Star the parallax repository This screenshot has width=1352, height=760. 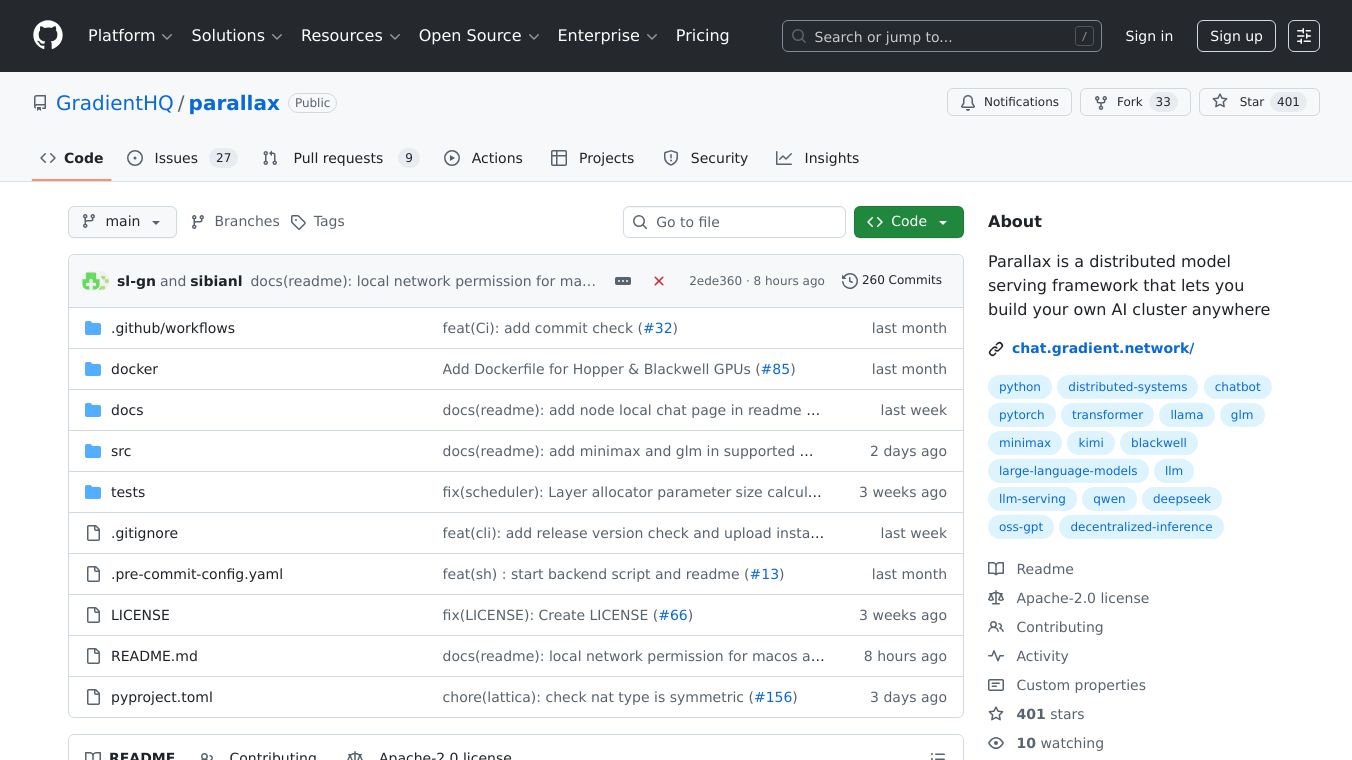pyautogui.click(x=1240, y=102)
